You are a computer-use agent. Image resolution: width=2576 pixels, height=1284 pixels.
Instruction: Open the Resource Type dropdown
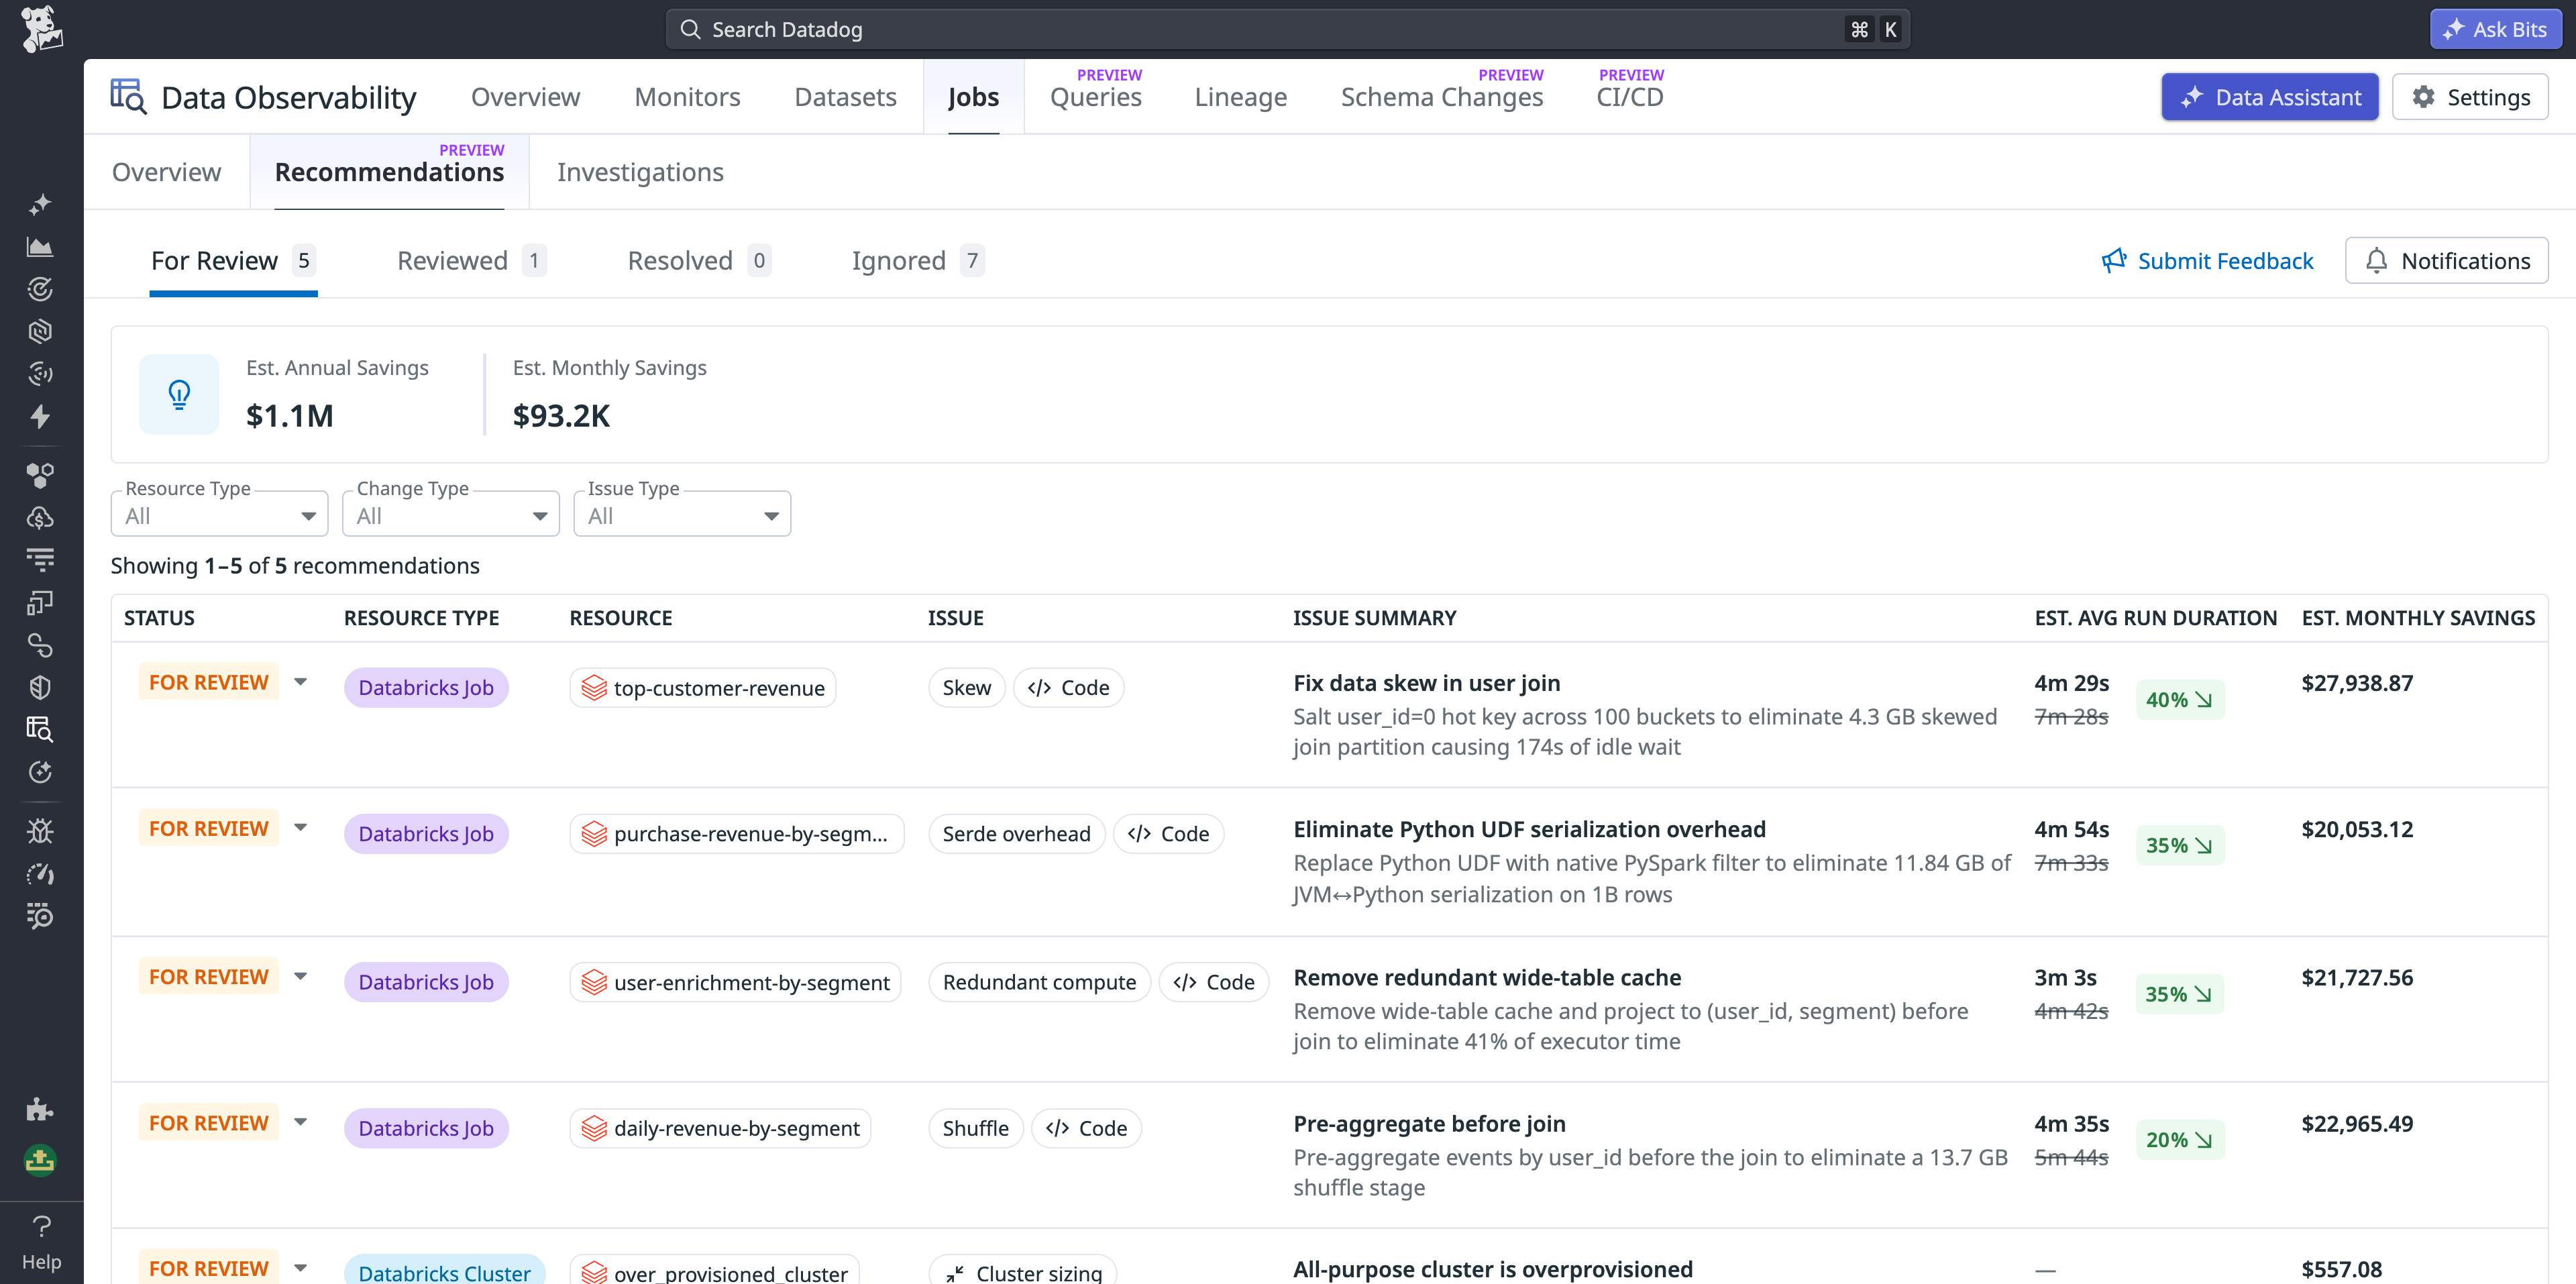219,514
